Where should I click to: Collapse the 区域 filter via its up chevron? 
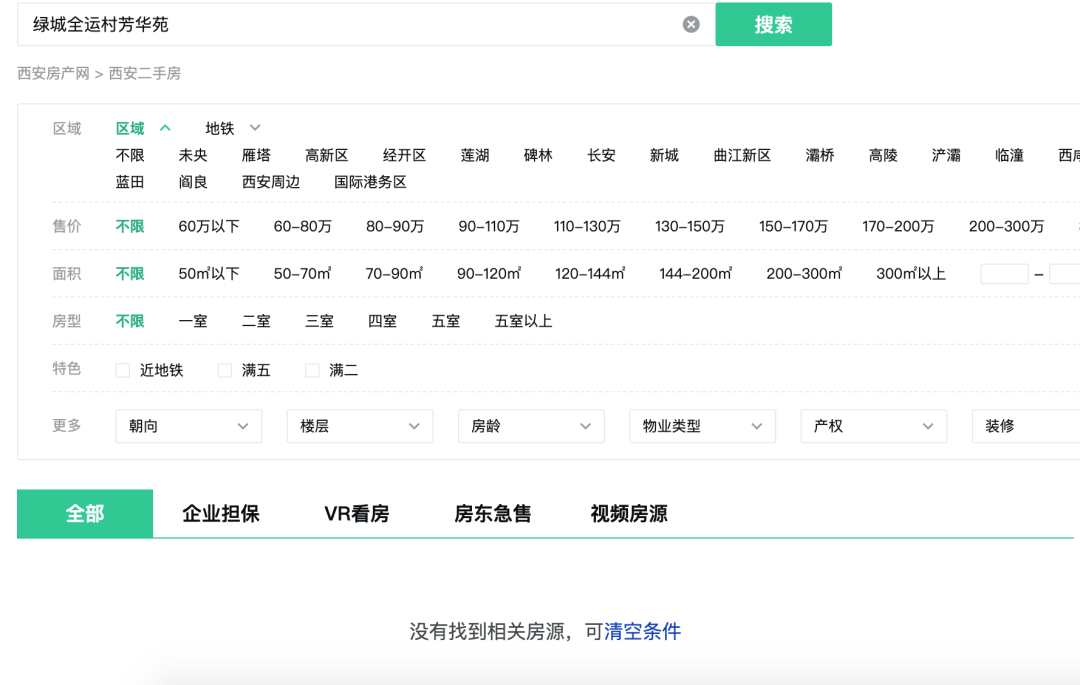coord(165,128)
